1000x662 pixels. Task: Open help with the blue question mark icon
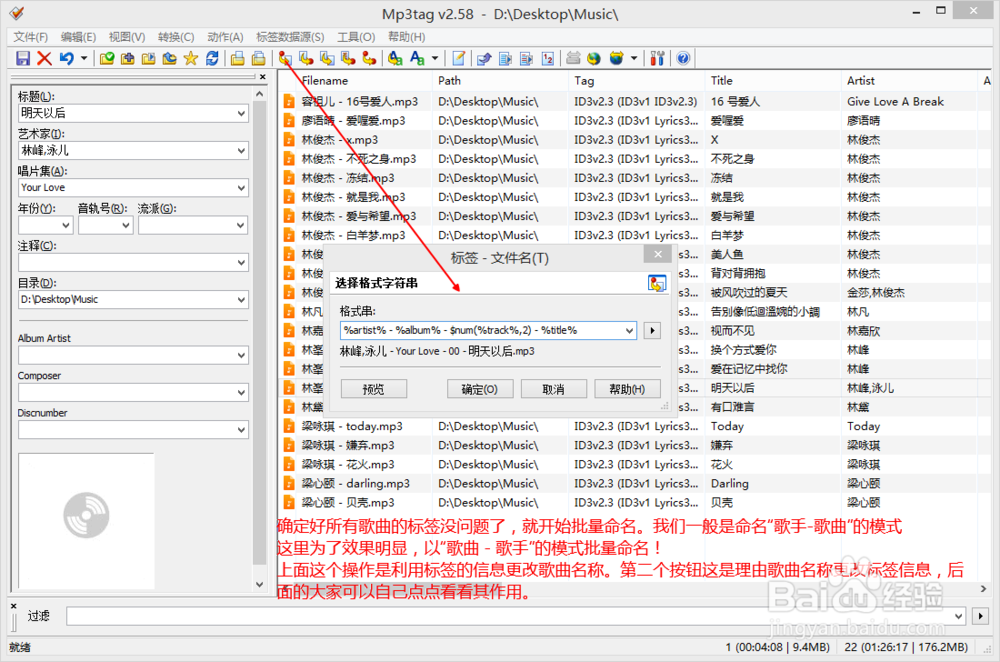click(x=683, y=59)
